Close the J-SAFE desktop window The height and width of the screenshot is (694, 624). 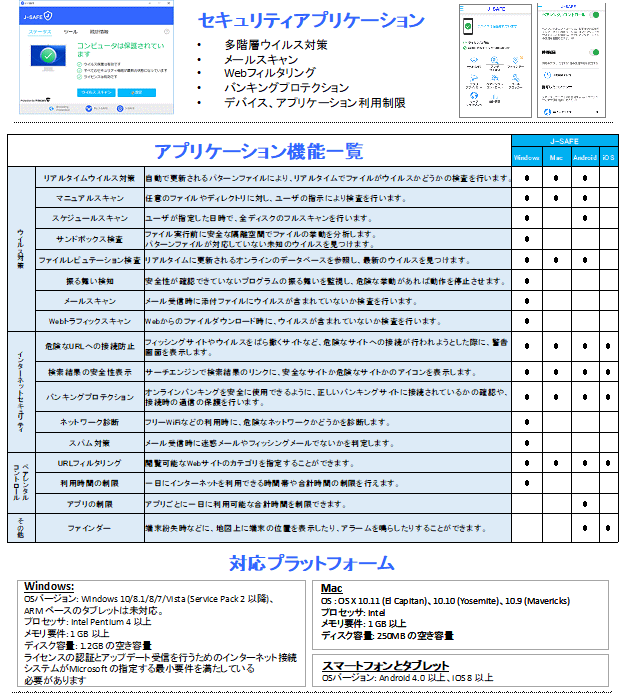pyautogui.click(x=169, y=3)
